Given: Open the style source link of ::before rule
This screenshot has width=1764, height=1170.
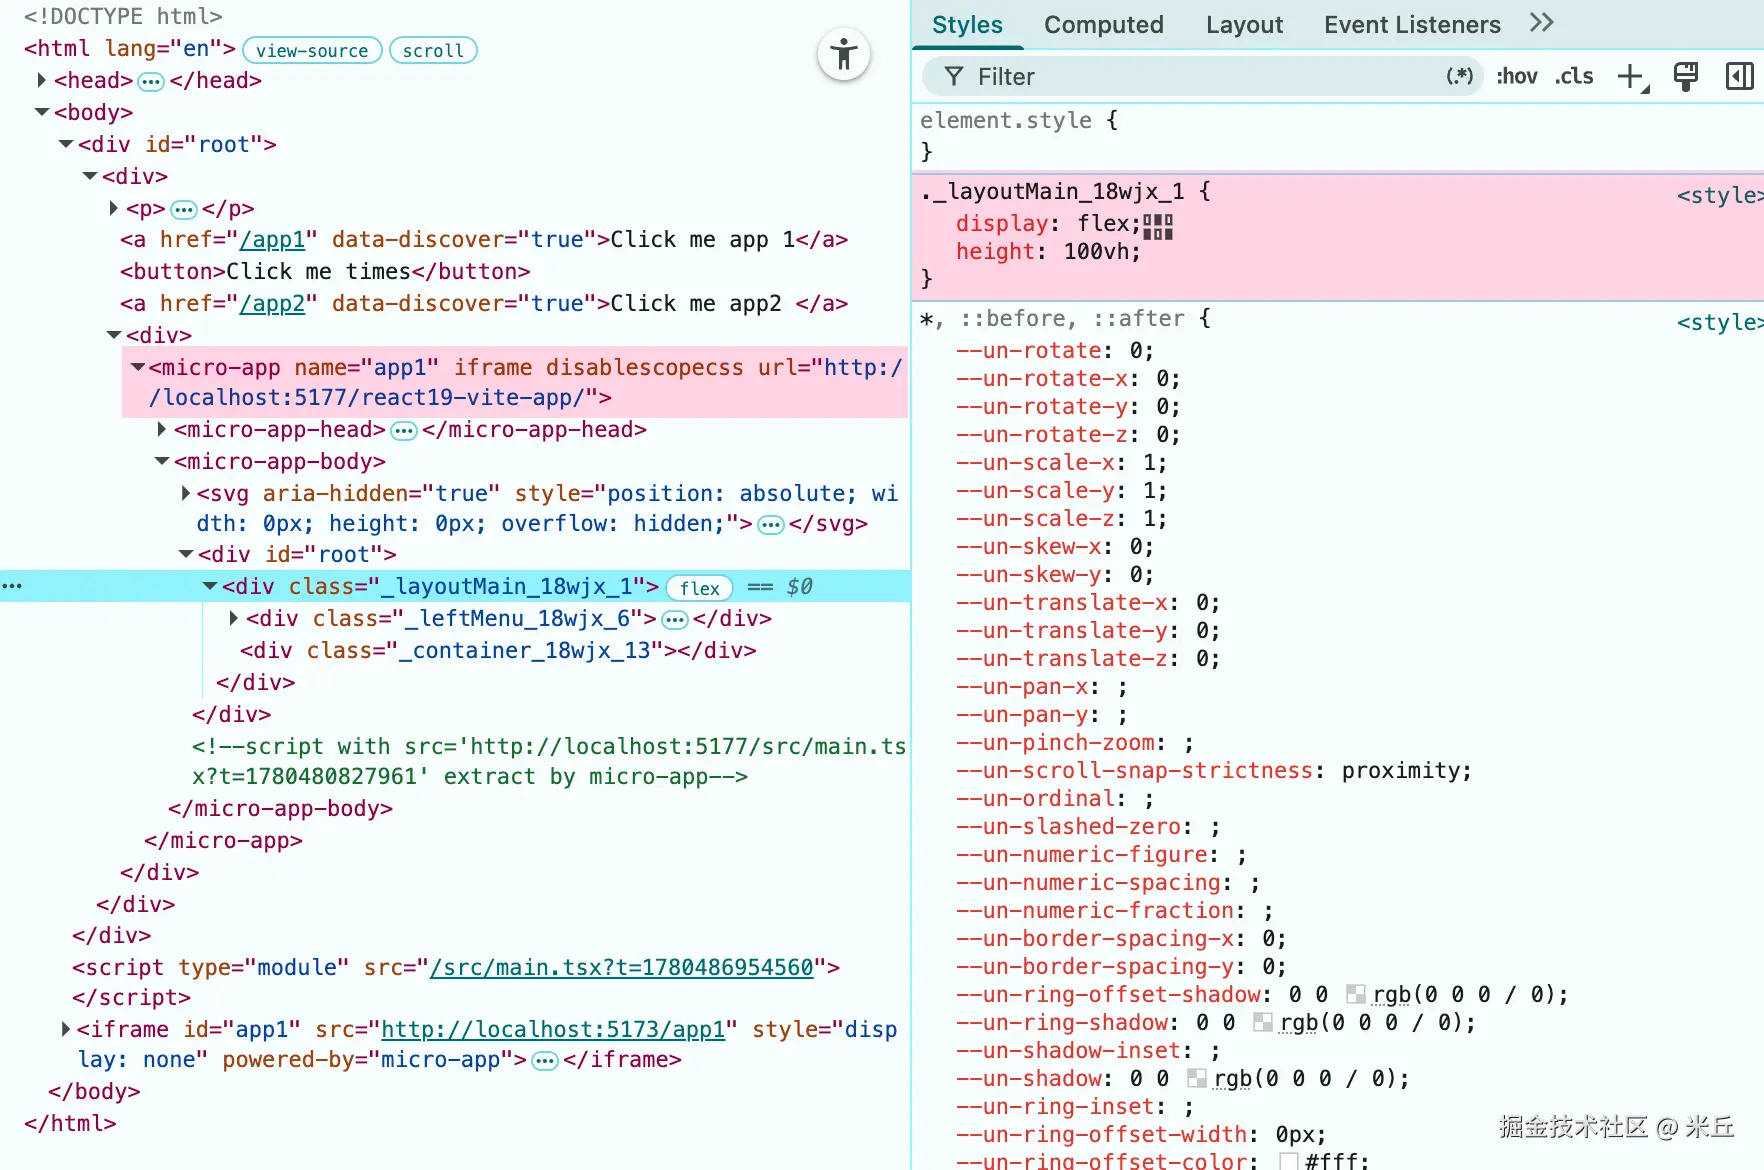Looking at the screenshot, I should (1720, 322).
